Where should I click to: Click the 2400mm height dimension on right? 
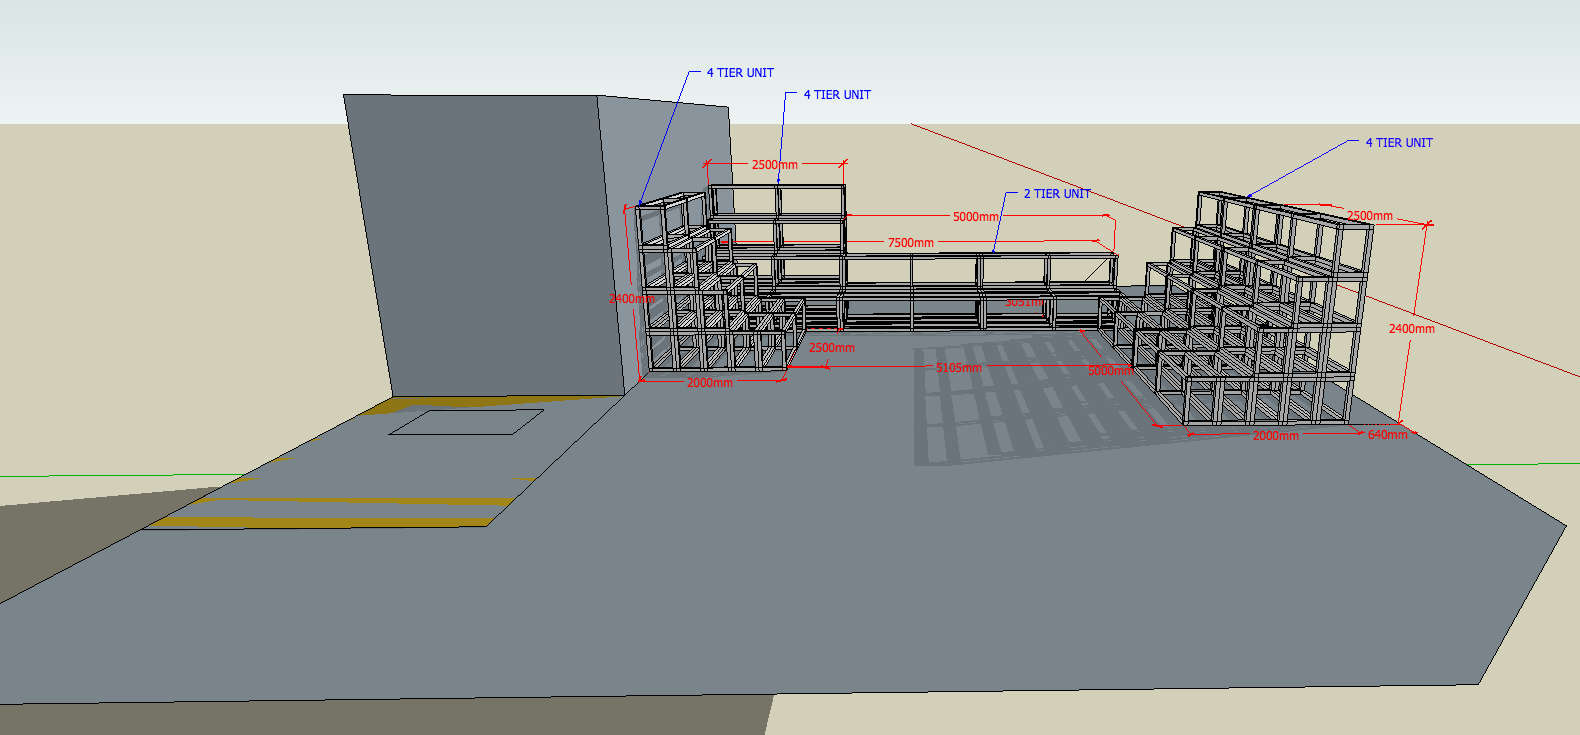pos(1411,329)
